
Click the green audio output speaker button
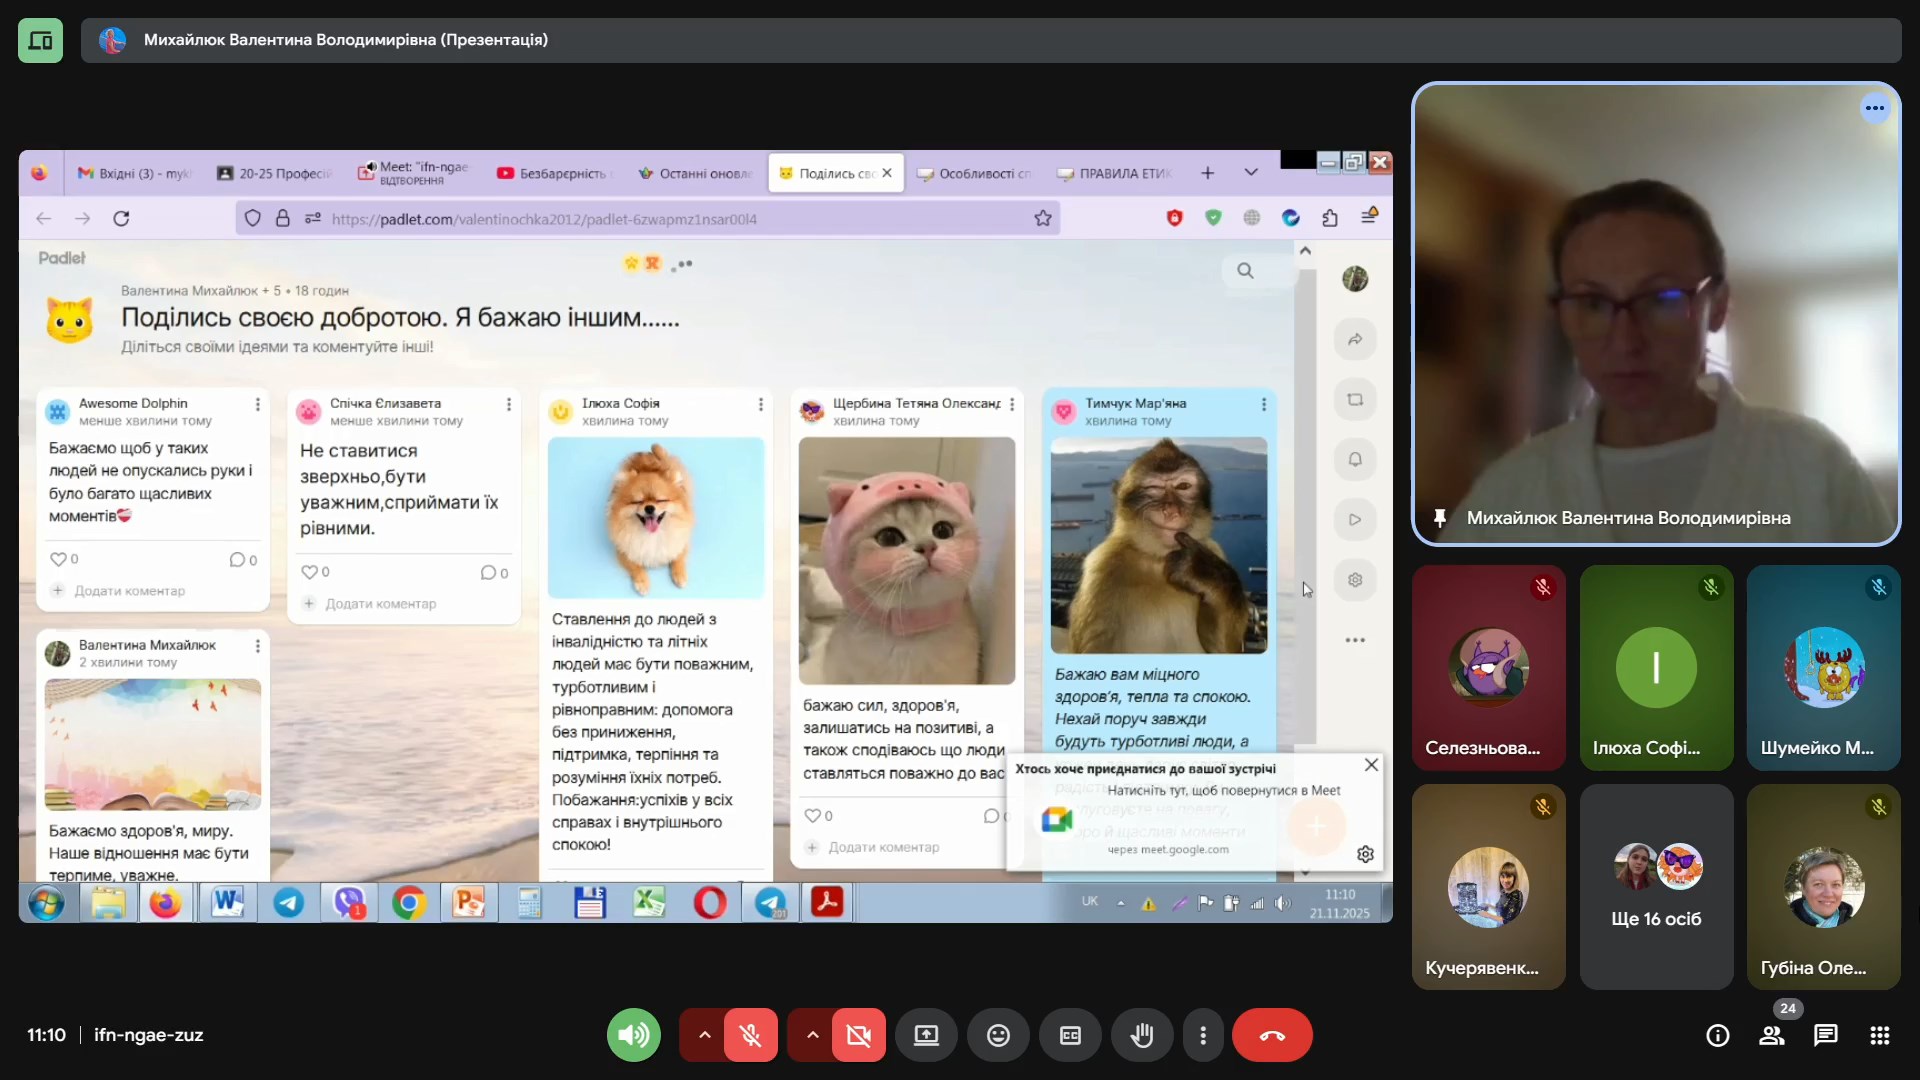[634, 1035]
